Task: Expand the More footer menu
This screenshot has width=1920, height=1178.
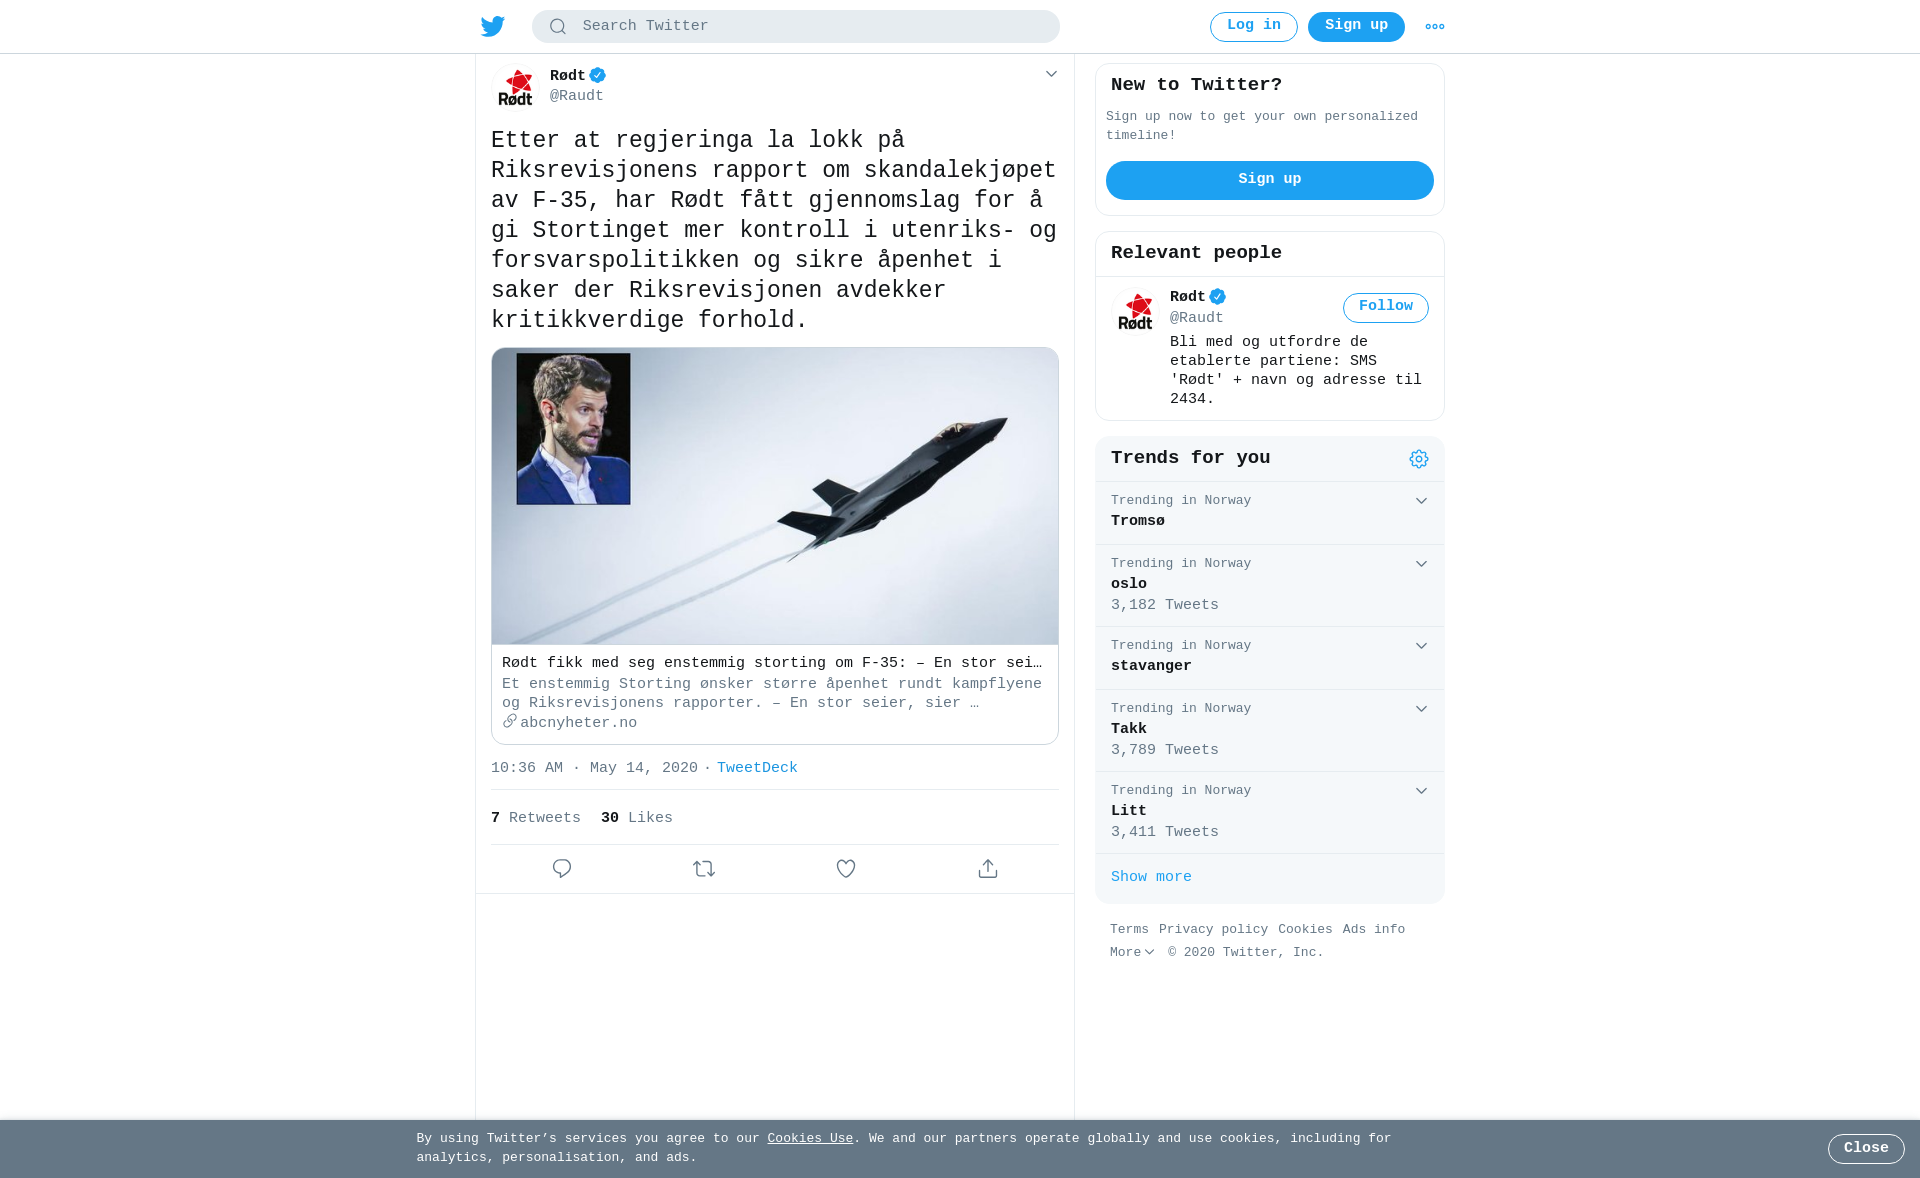Action: click(x=1132, y=953)
